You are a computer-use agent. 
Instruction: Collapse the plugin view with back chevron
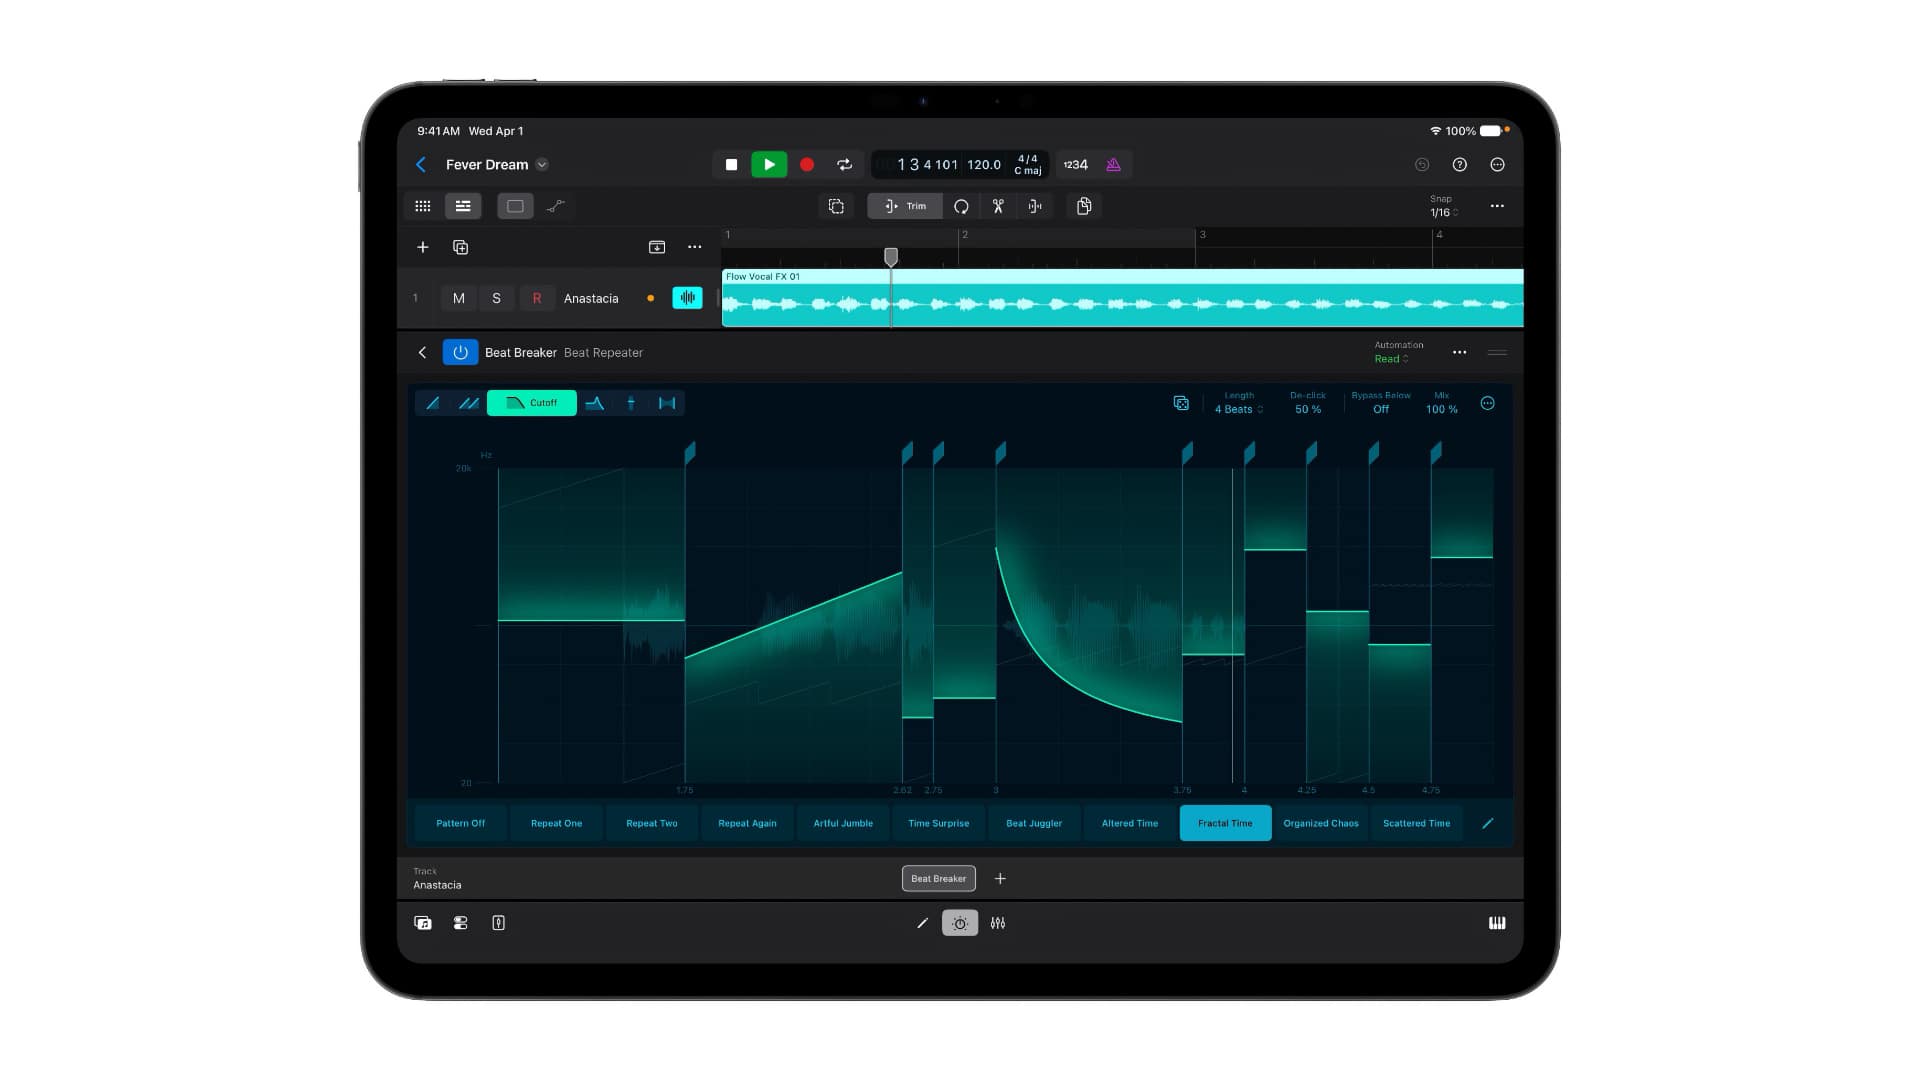coord(423,352)
